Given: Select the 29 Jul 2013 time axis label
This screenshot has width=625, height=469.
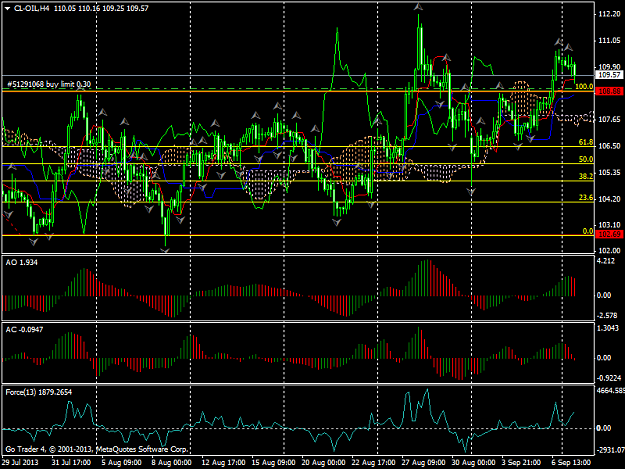Looking at the screenshot, I should click(20, 462).
